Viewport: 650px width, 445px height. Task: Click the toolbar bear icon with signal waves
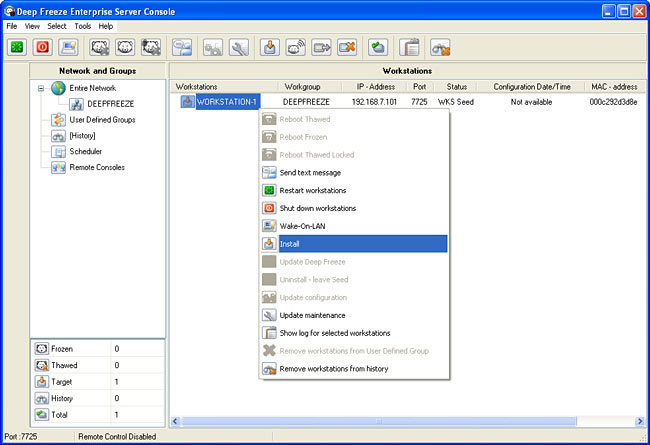coord(296,47)
